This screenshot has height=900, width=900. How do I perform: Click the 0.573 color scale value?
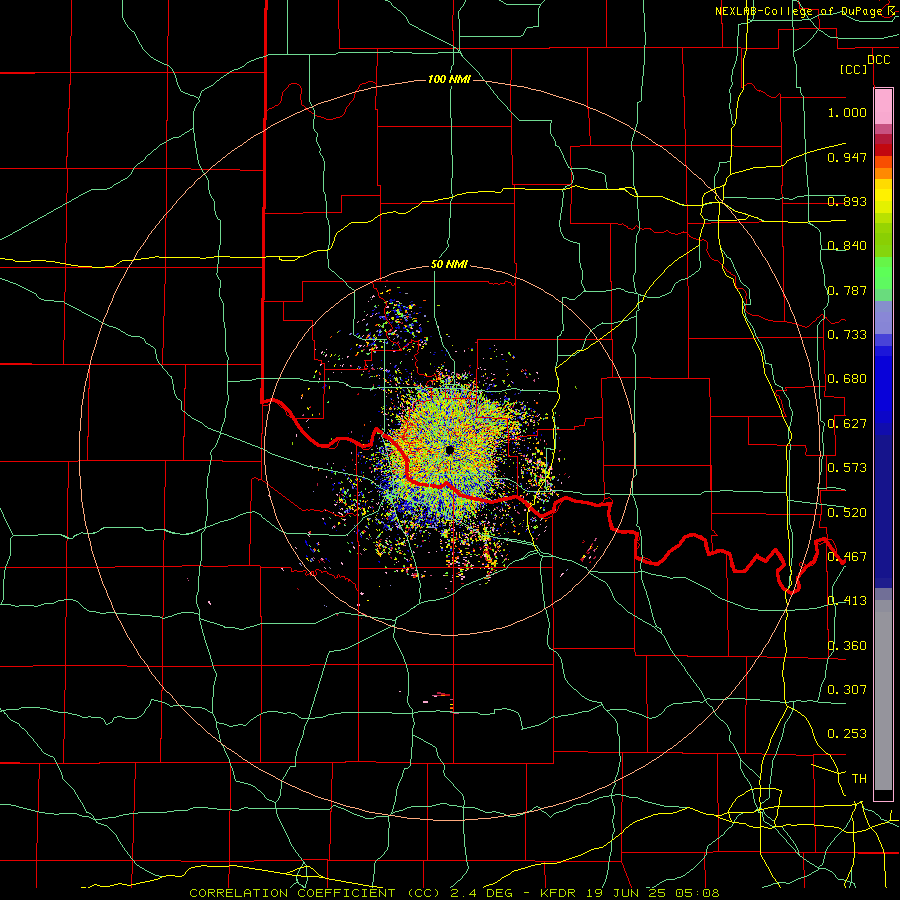[x=847, y=468]
